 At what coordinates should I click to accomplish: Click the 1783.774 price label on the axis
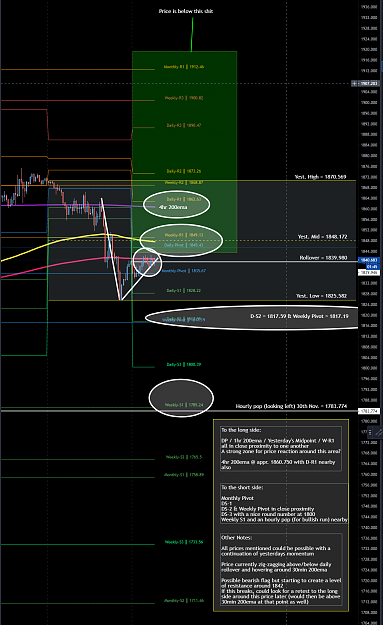tap(369, 411)
